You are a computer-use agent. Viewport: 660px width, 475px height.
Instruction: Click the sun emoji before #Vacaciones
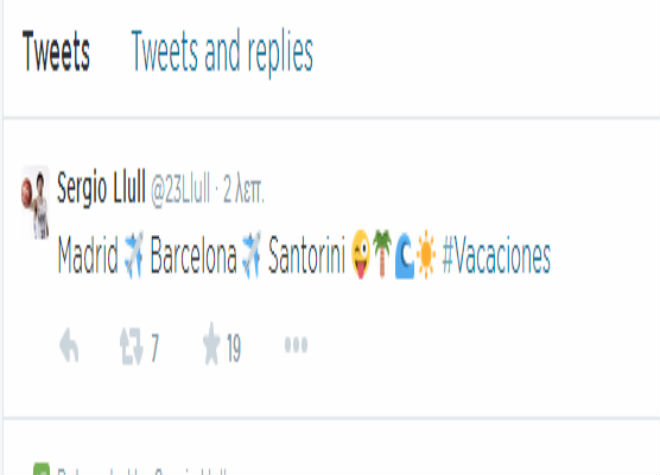[426, 254]
